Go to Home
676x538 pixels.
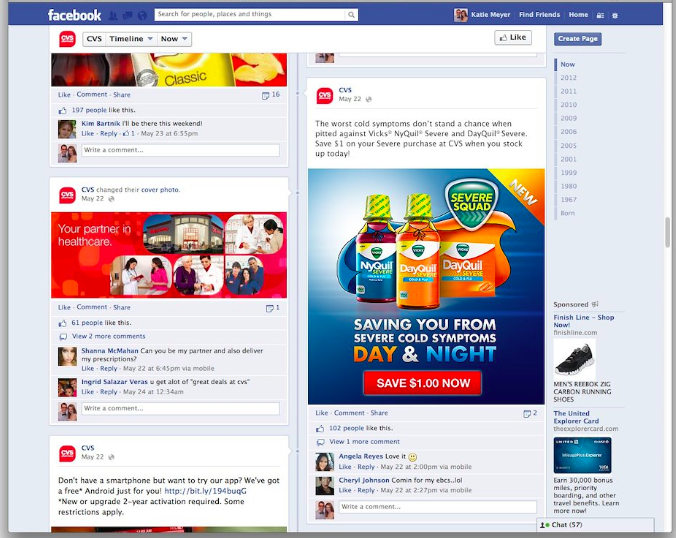coord(578,15)
